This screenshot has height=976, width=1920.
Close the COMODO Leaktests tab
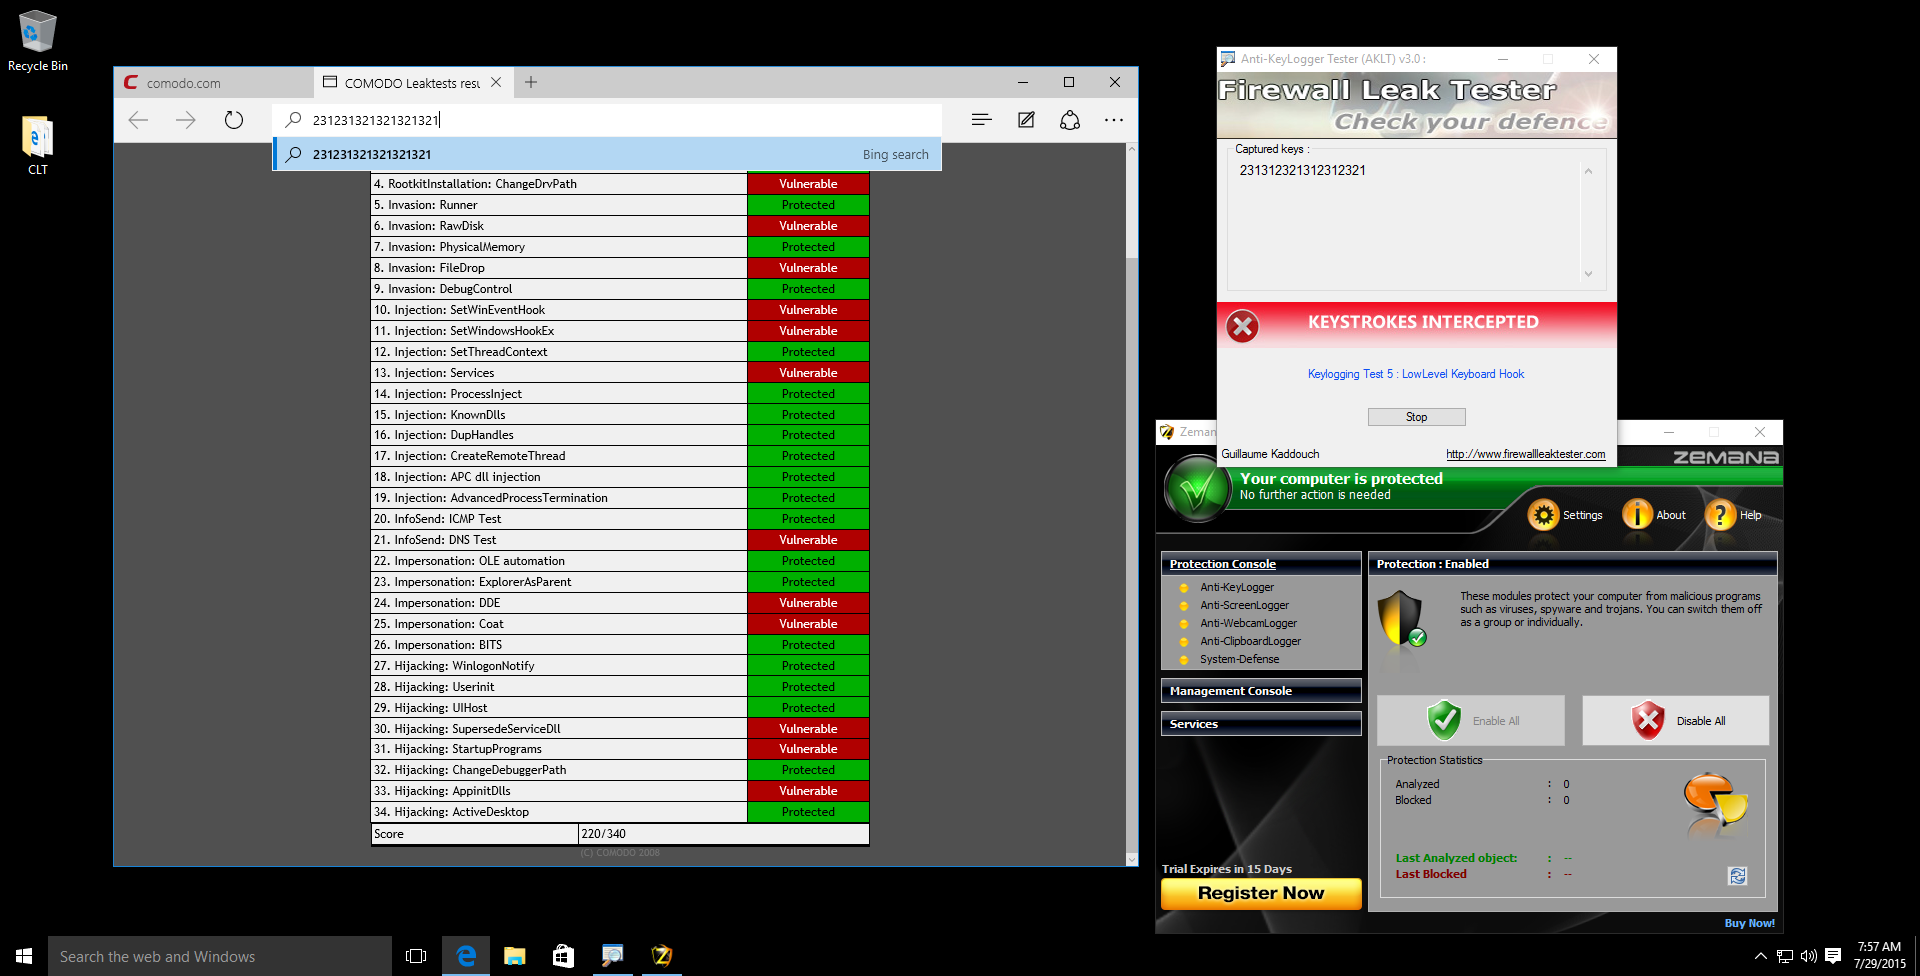point(496,82)
